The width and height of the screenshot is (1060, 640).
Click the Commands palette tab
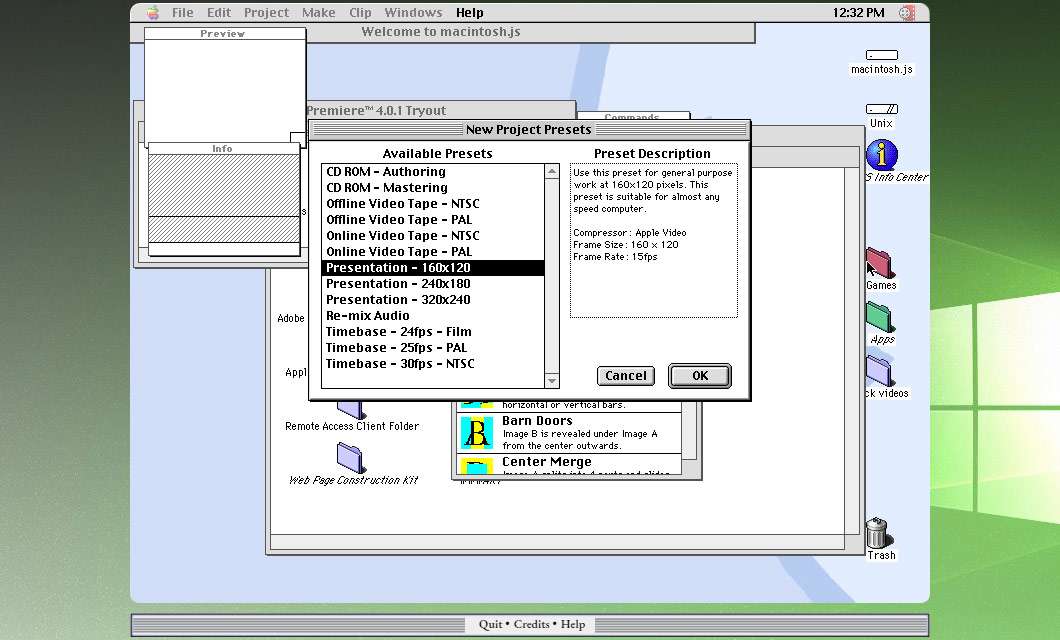pos(633,116)
